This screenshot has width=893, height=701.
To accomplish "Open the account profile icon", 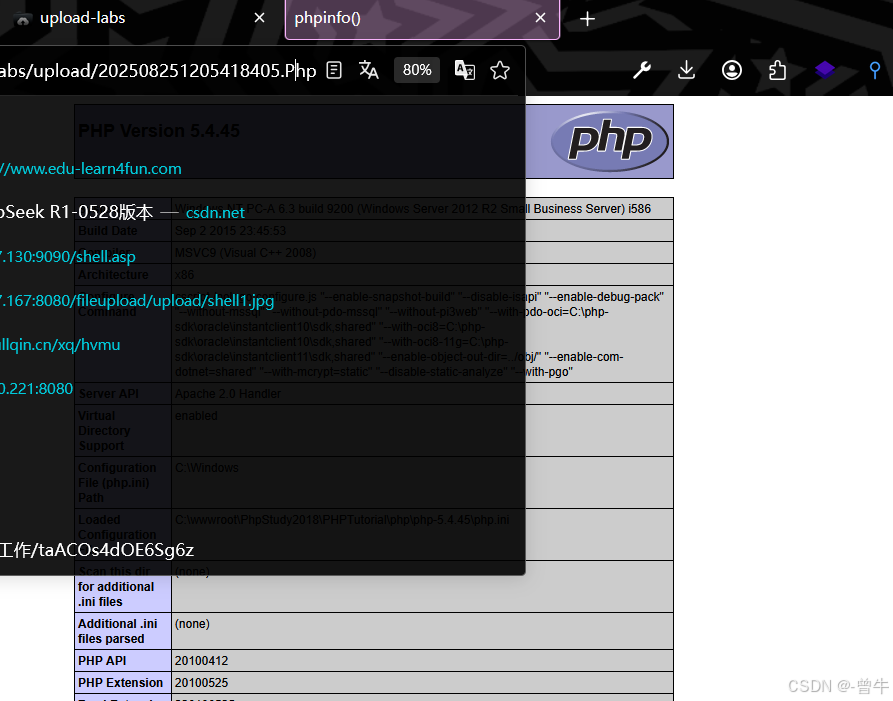I will 732,70.
